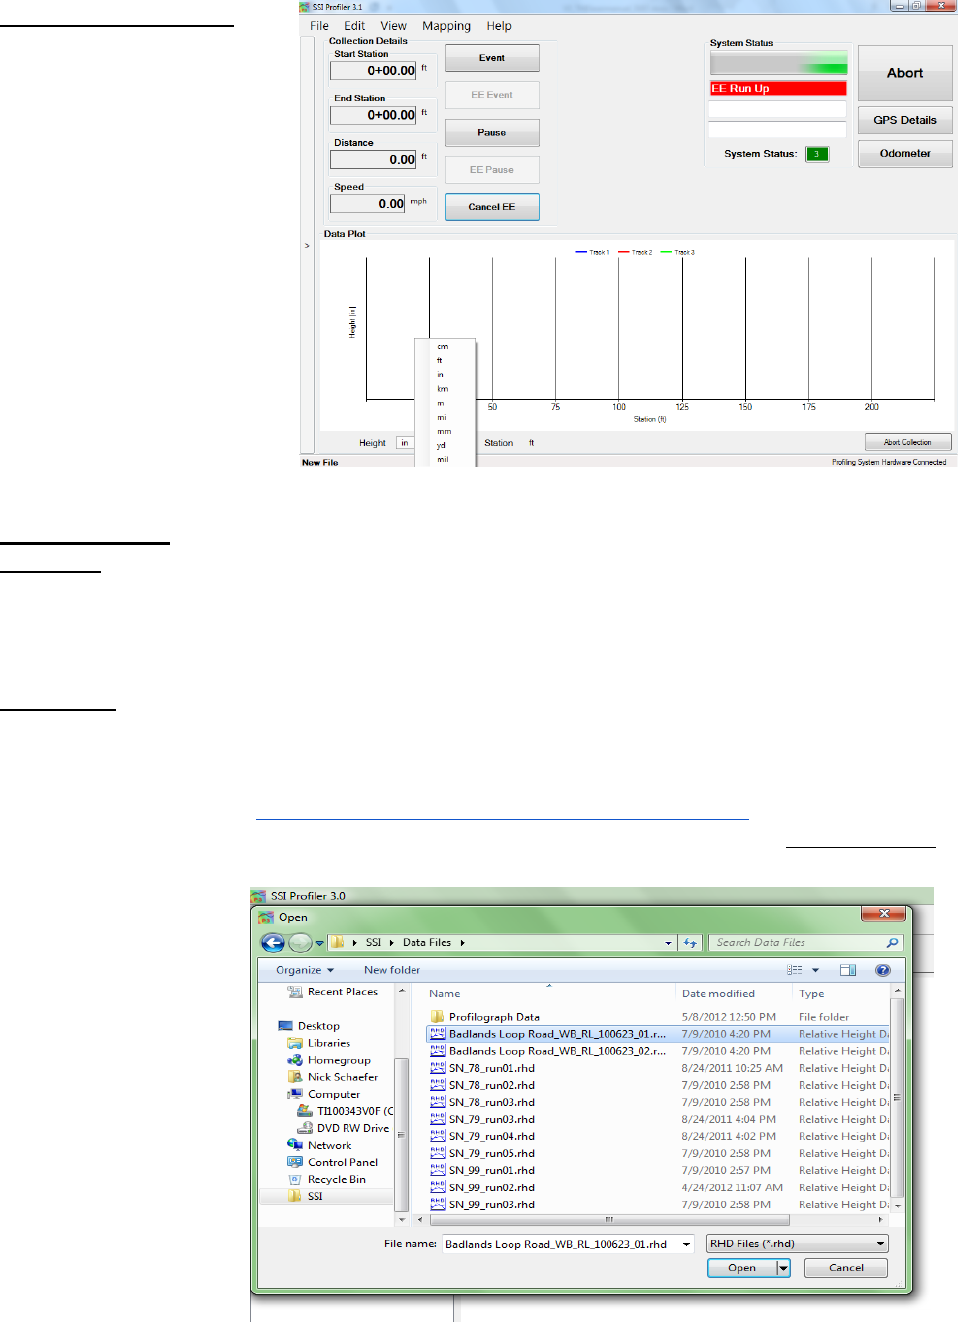This screenshot has width=958, height=1322.
Task: Click the Nick Schaefer user folder icon
Action: click(x=295, y=1077)
